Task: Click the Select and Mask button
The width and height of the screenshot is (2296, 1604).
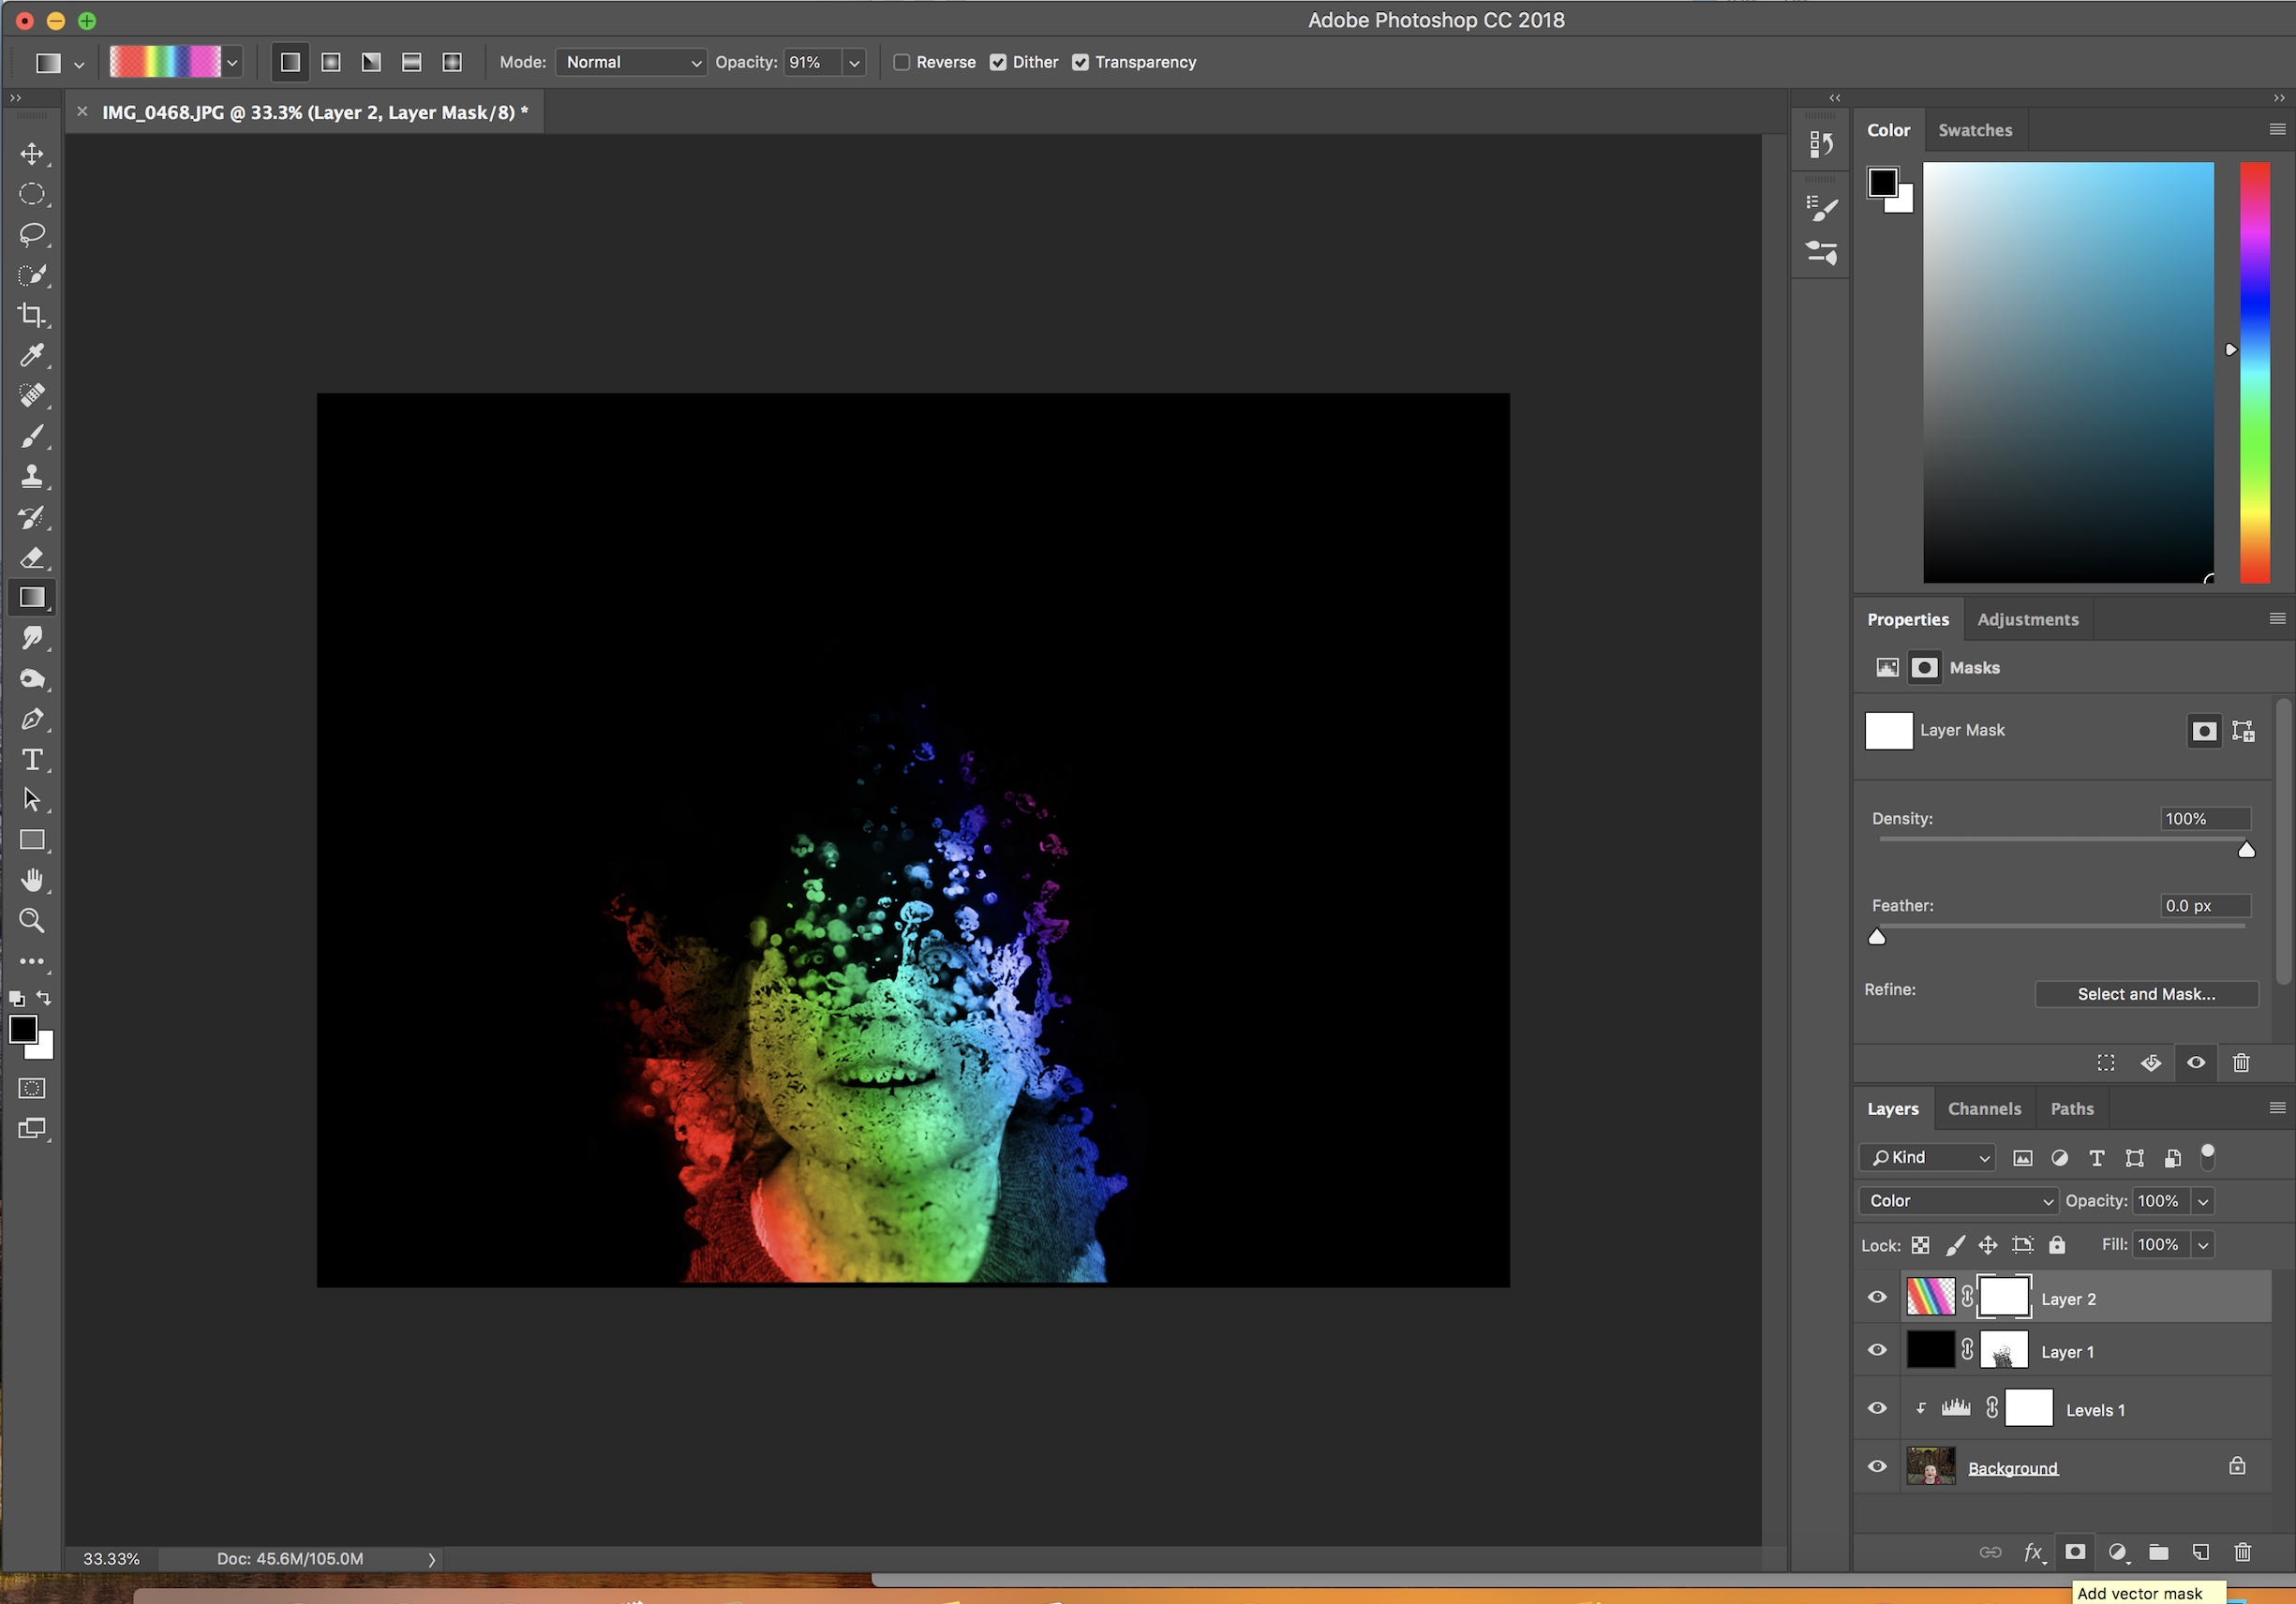Action: pyautogui.click(x=2146, y=993)
